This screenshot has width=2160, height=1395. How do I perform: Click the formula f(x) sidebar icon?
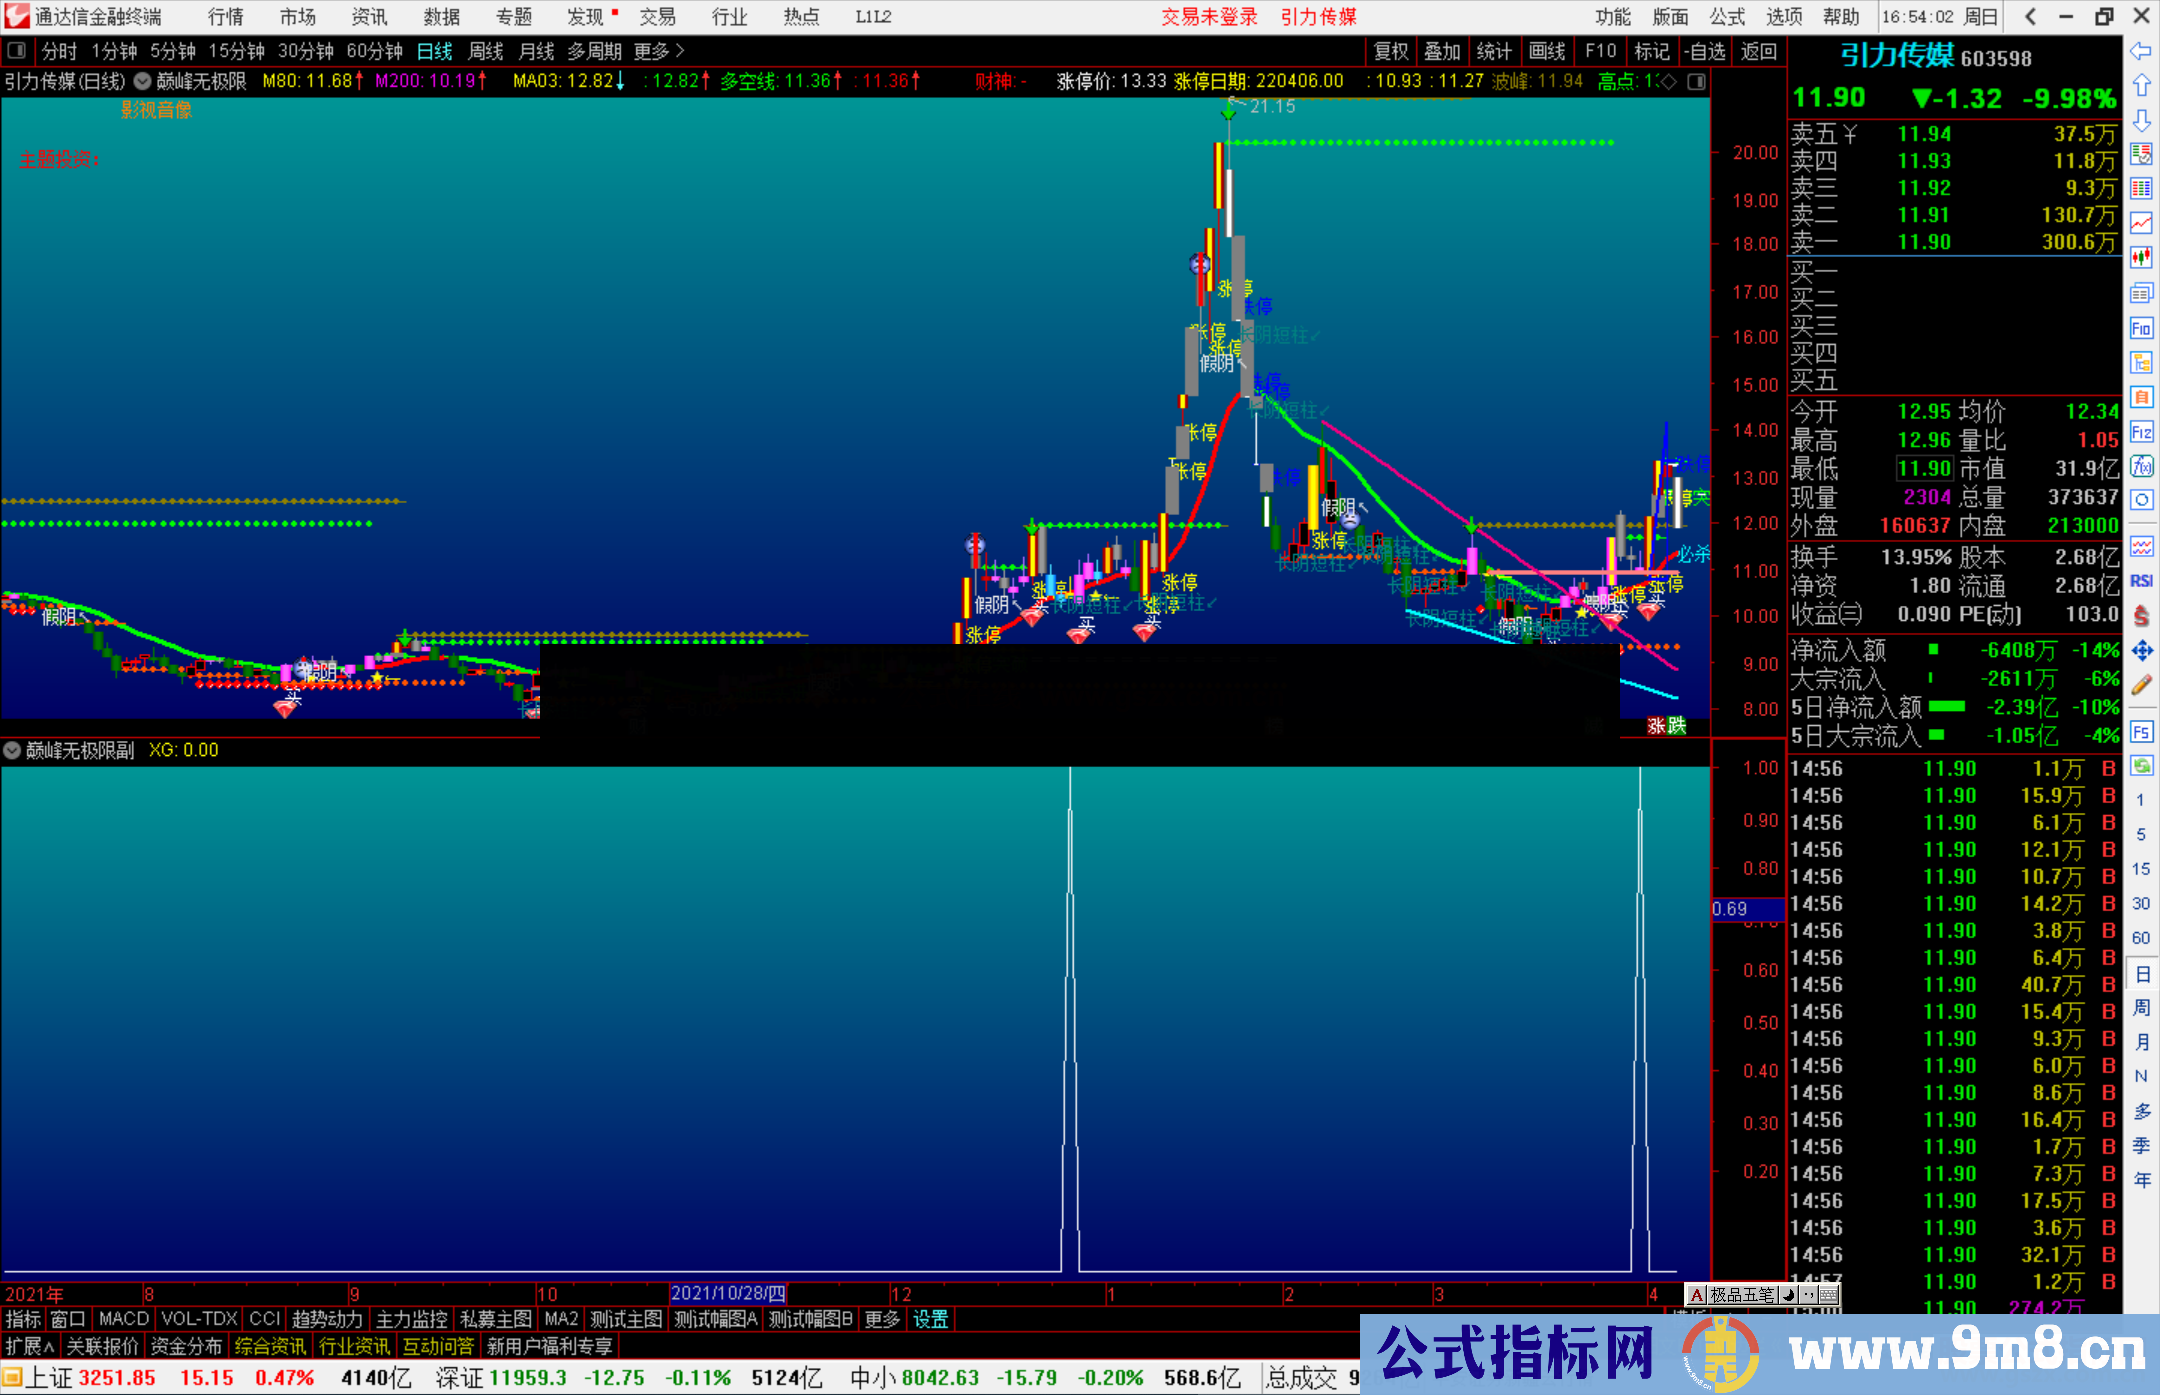(2141, 466)
